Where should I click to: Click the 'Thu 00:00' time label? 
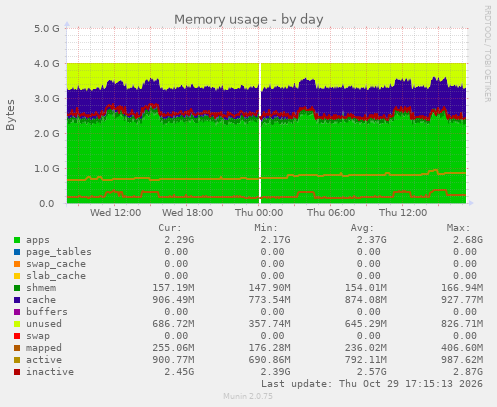259,213
